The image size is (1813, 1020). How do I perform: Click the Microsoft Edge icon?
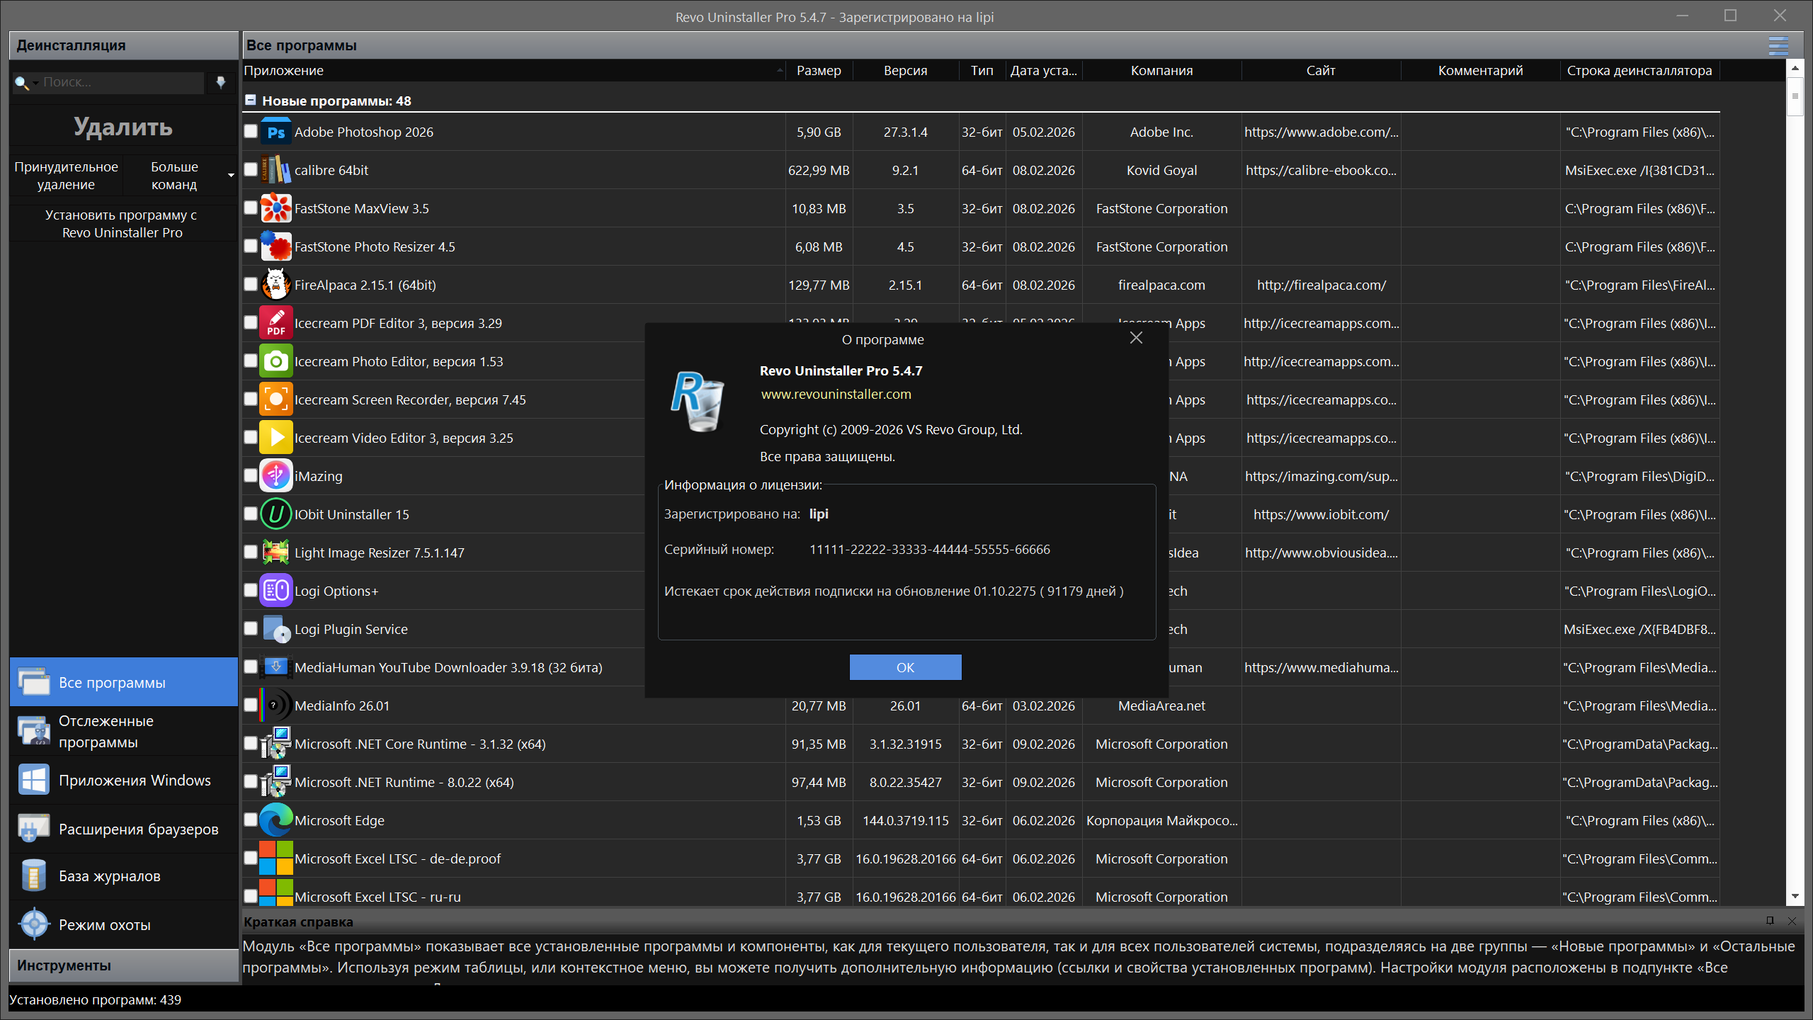tap(276, 820)
